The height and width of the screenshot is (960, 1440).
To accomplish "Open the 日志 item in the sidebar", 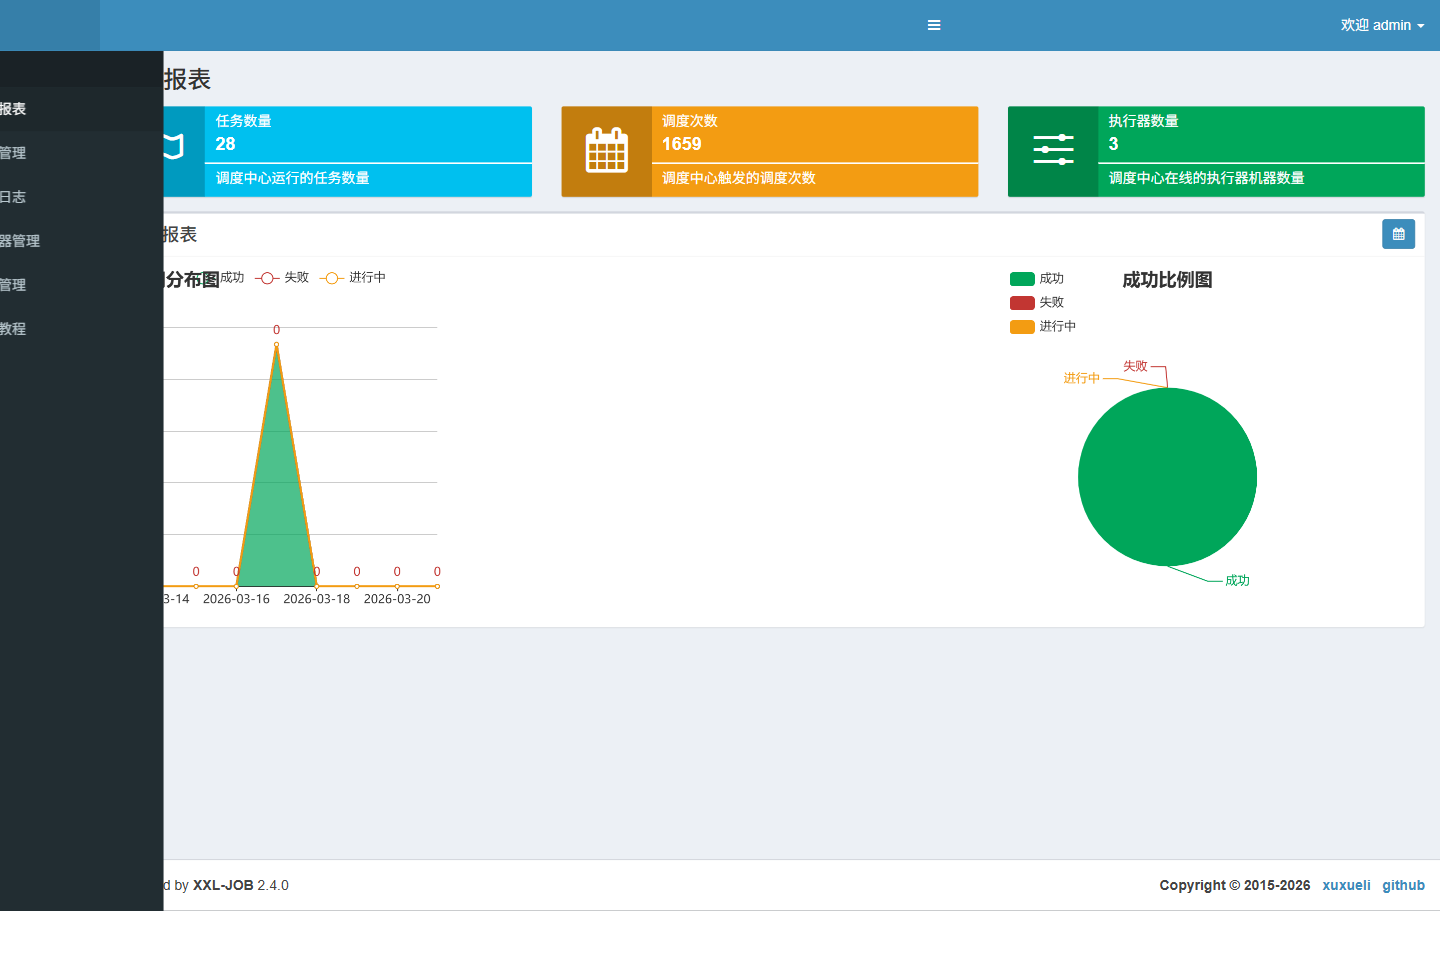I will (x=14, y=197).
